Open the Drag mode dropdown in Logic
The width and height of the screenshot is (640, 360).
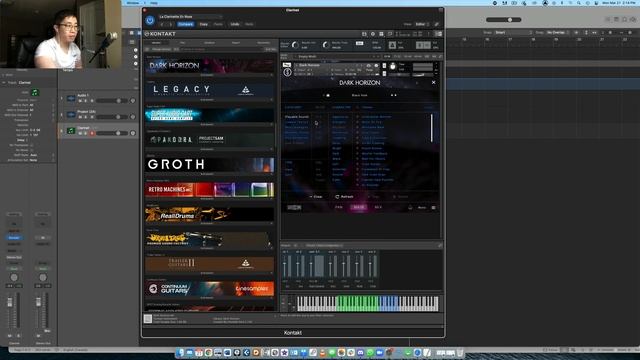point(558,32)
